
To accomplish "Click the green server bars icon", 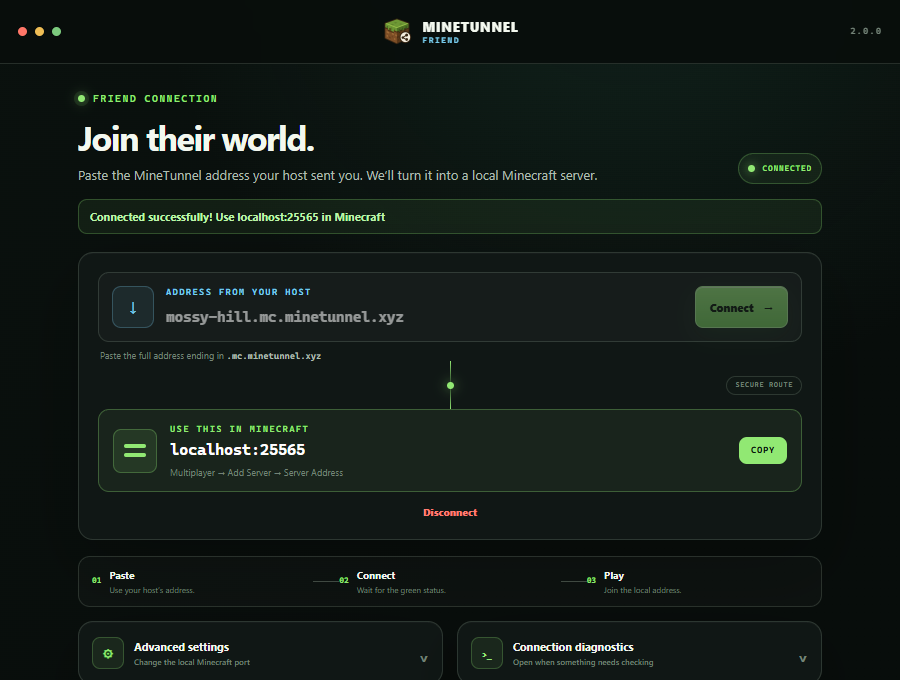I will click(x=135, y=450).
